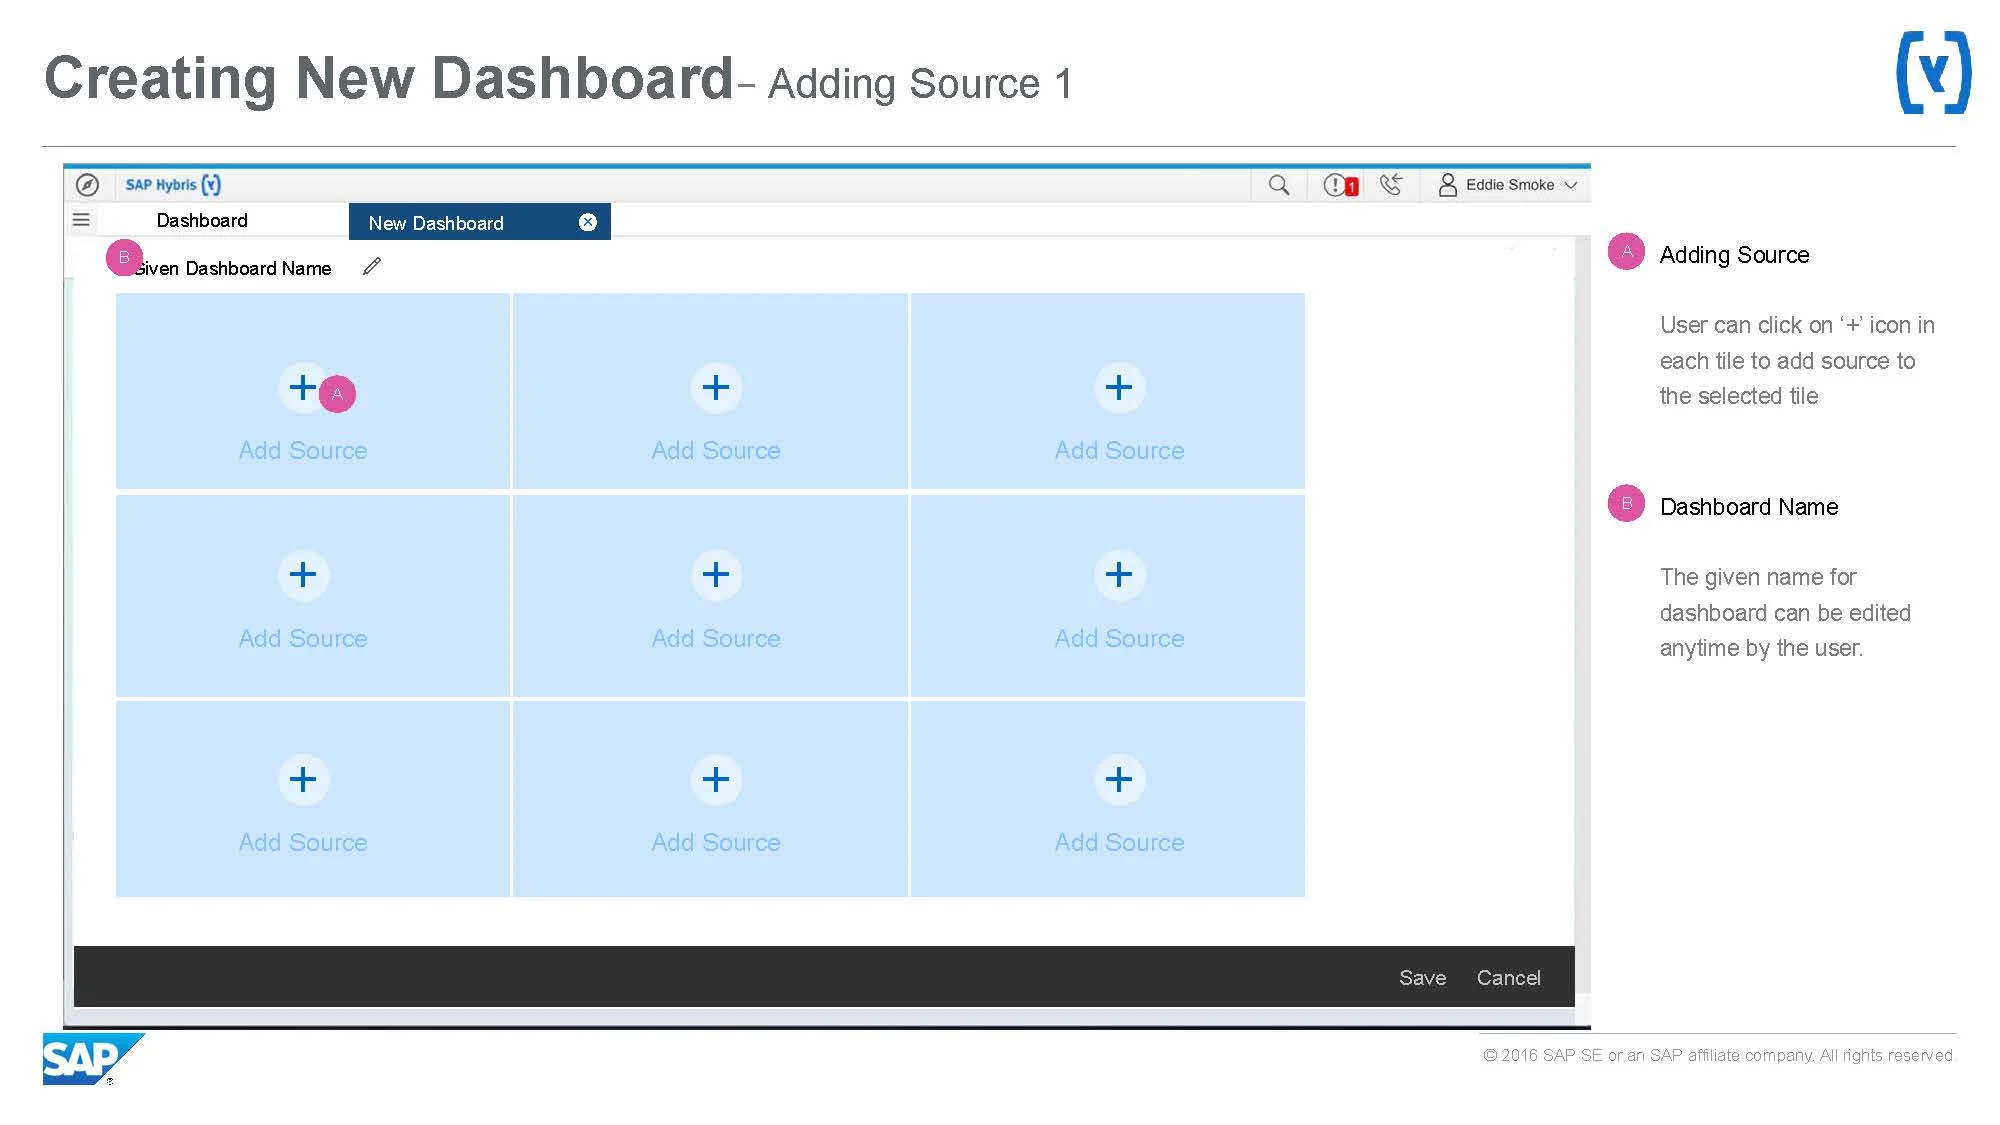The height and width of the screenshot is (1125, 2000).
Task: Click Add Source label in middle-right tile
Action: (1119, 638)
